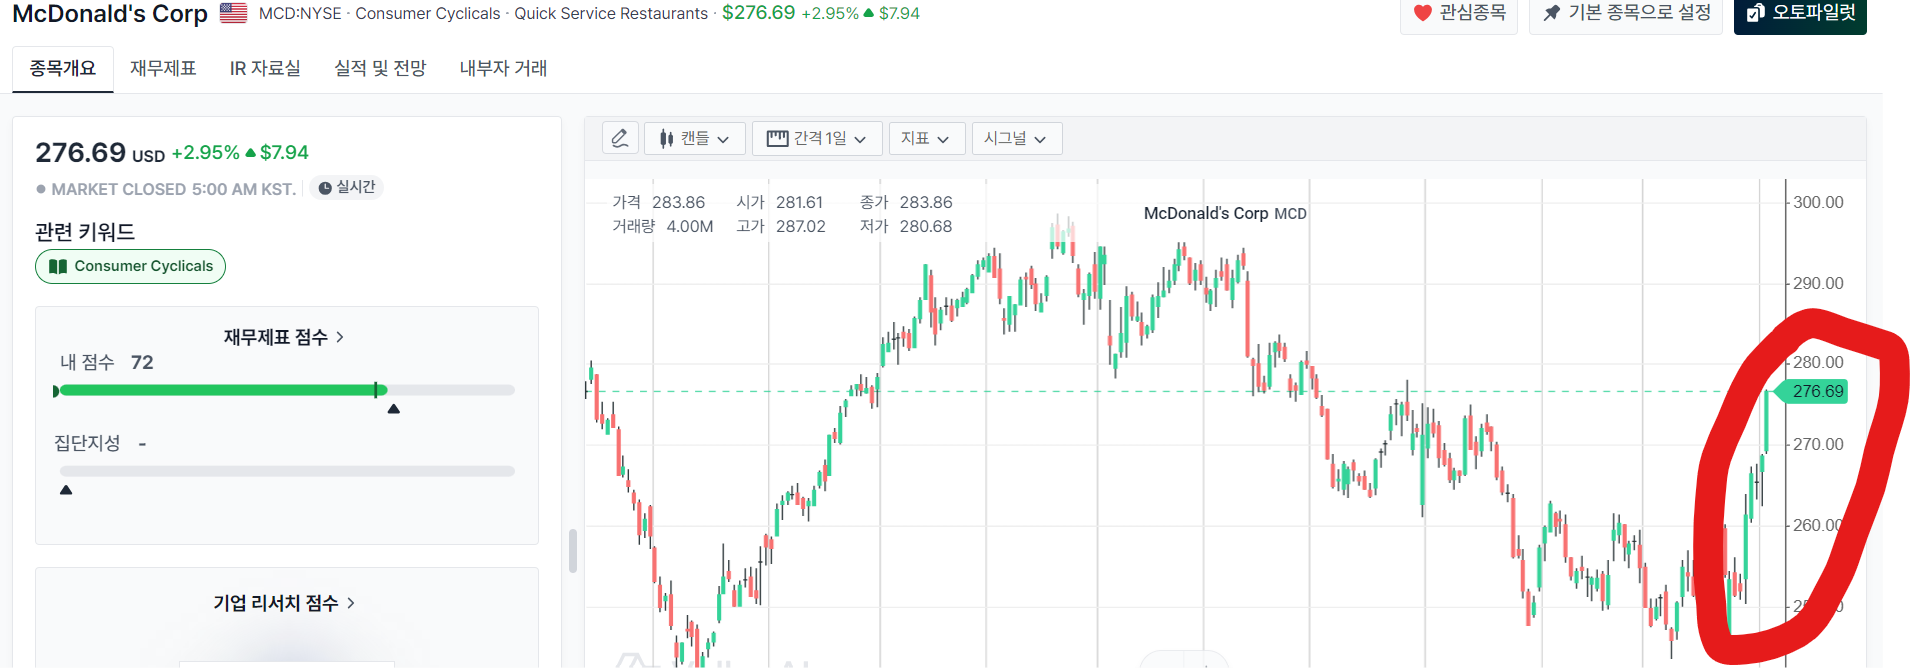Click the candlestick icon in 캔들 button
The width and height of the screenshot is (1911, 668).
pyautogui.click(x=666, y=138)
